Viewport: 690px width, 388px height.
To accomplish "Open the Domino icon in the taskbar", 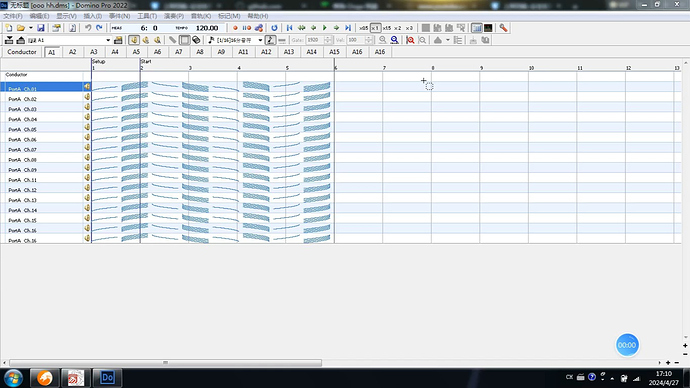I will 107,378.
